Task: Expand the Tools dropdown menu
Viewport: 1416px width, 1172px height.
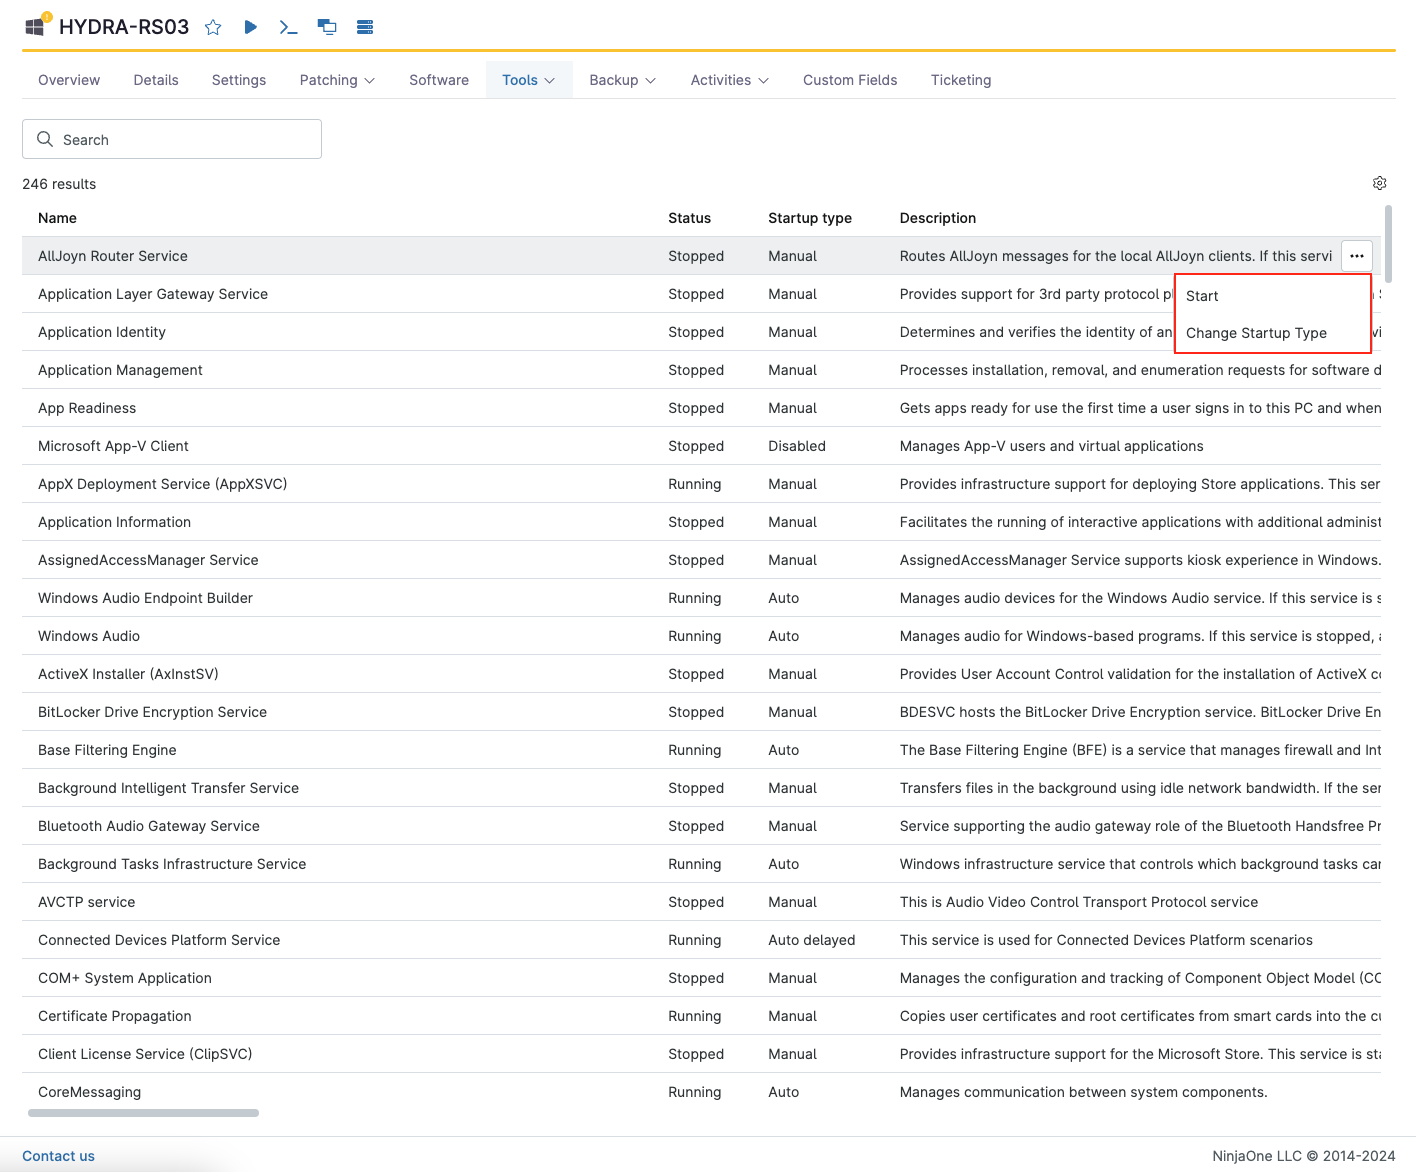Action: click(528, 80)
